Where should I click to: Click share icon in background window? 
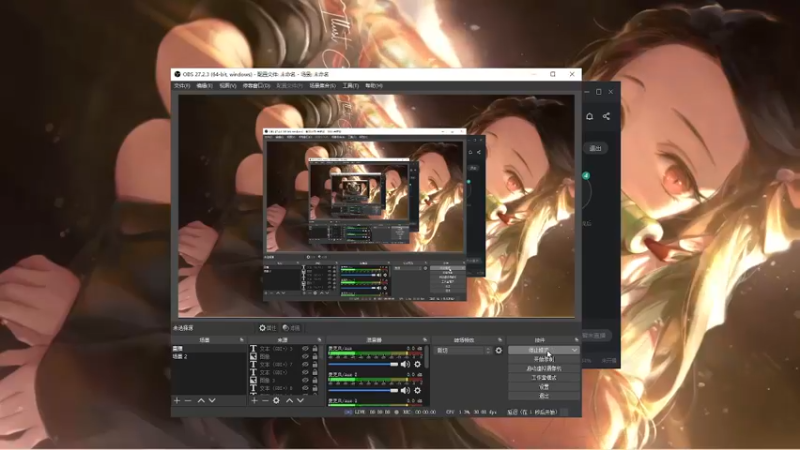[x=606, y=116]
